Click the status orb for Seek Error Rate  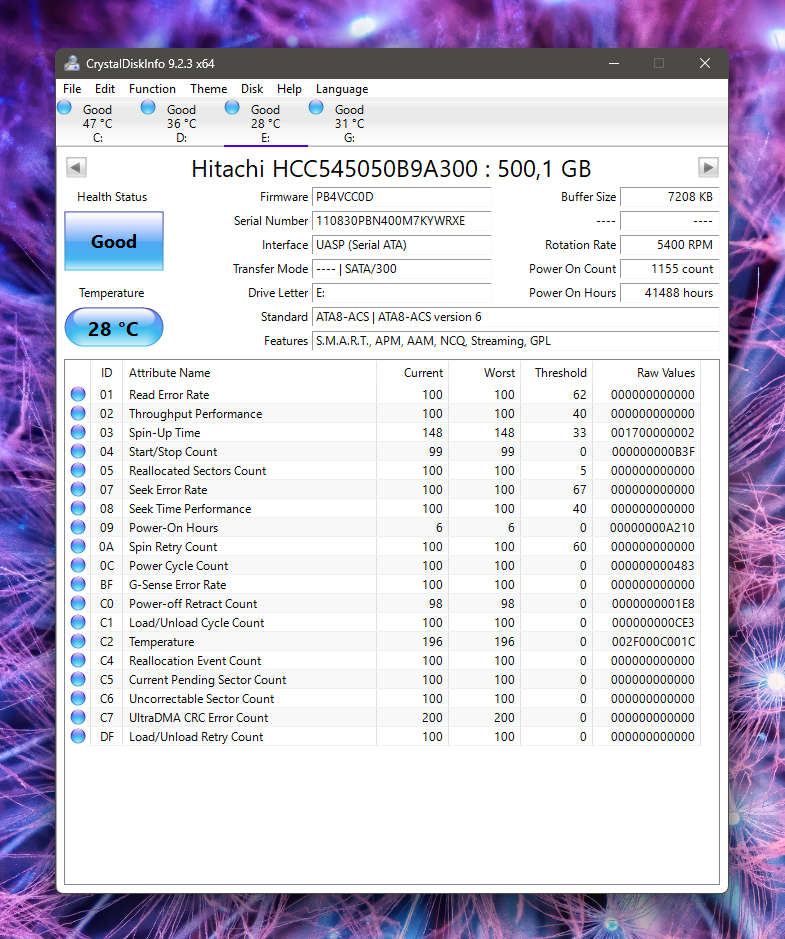point(78,489)
